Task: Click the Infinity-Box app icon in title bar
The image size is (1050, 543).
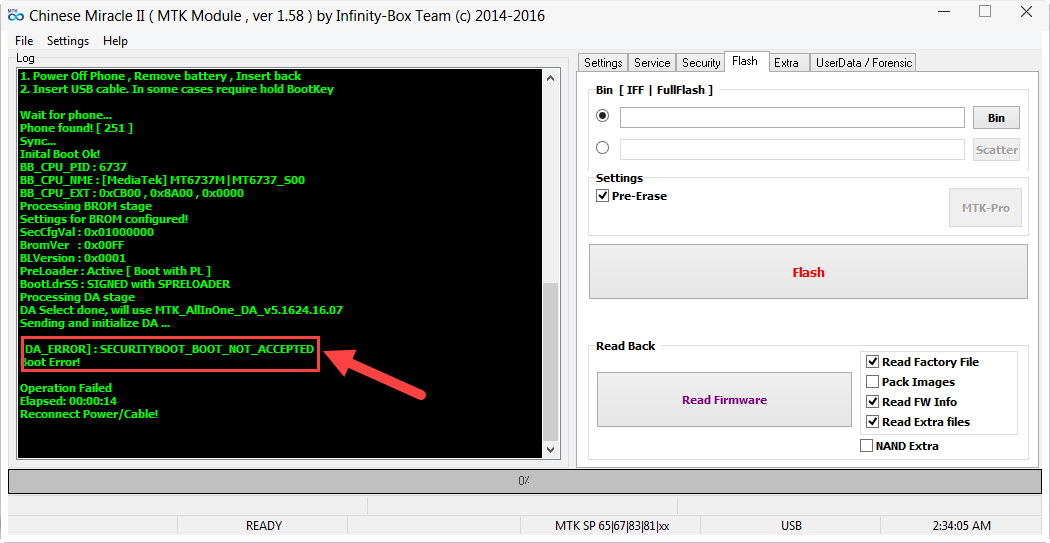Action: point(15,15)
